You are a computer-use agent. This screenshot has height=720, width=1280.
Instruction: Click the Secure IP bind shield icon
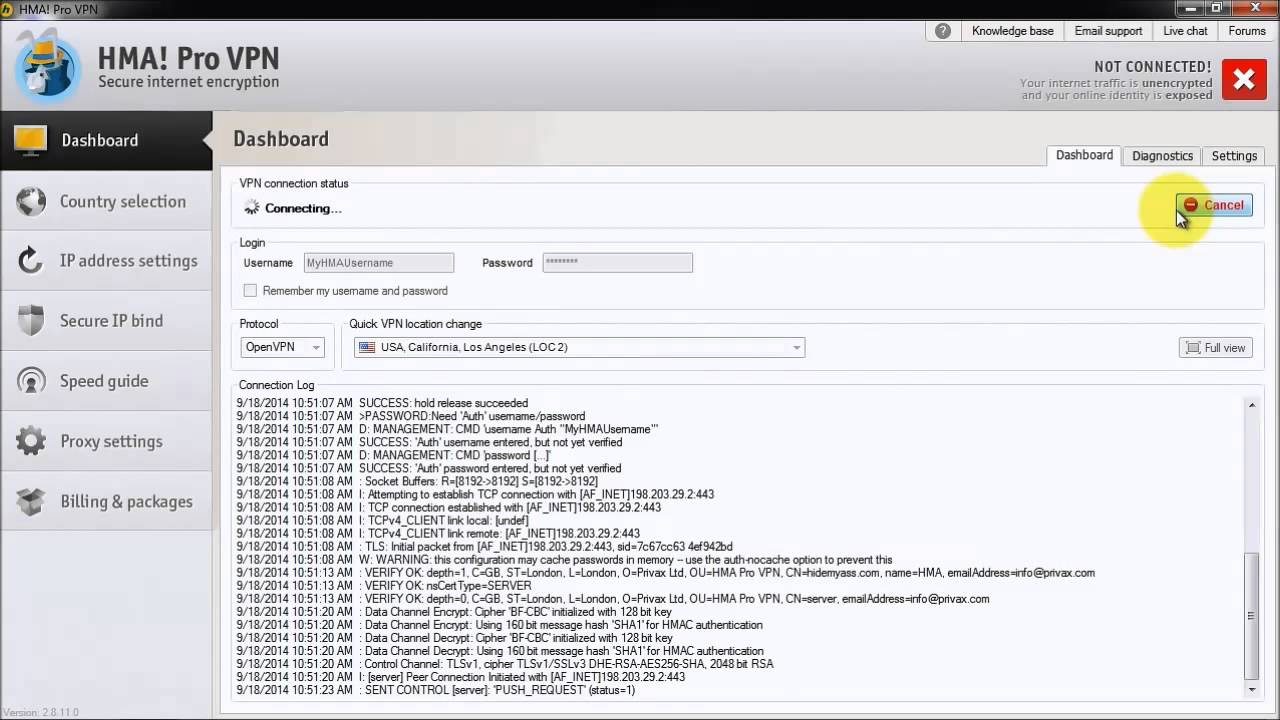(31, 321)
